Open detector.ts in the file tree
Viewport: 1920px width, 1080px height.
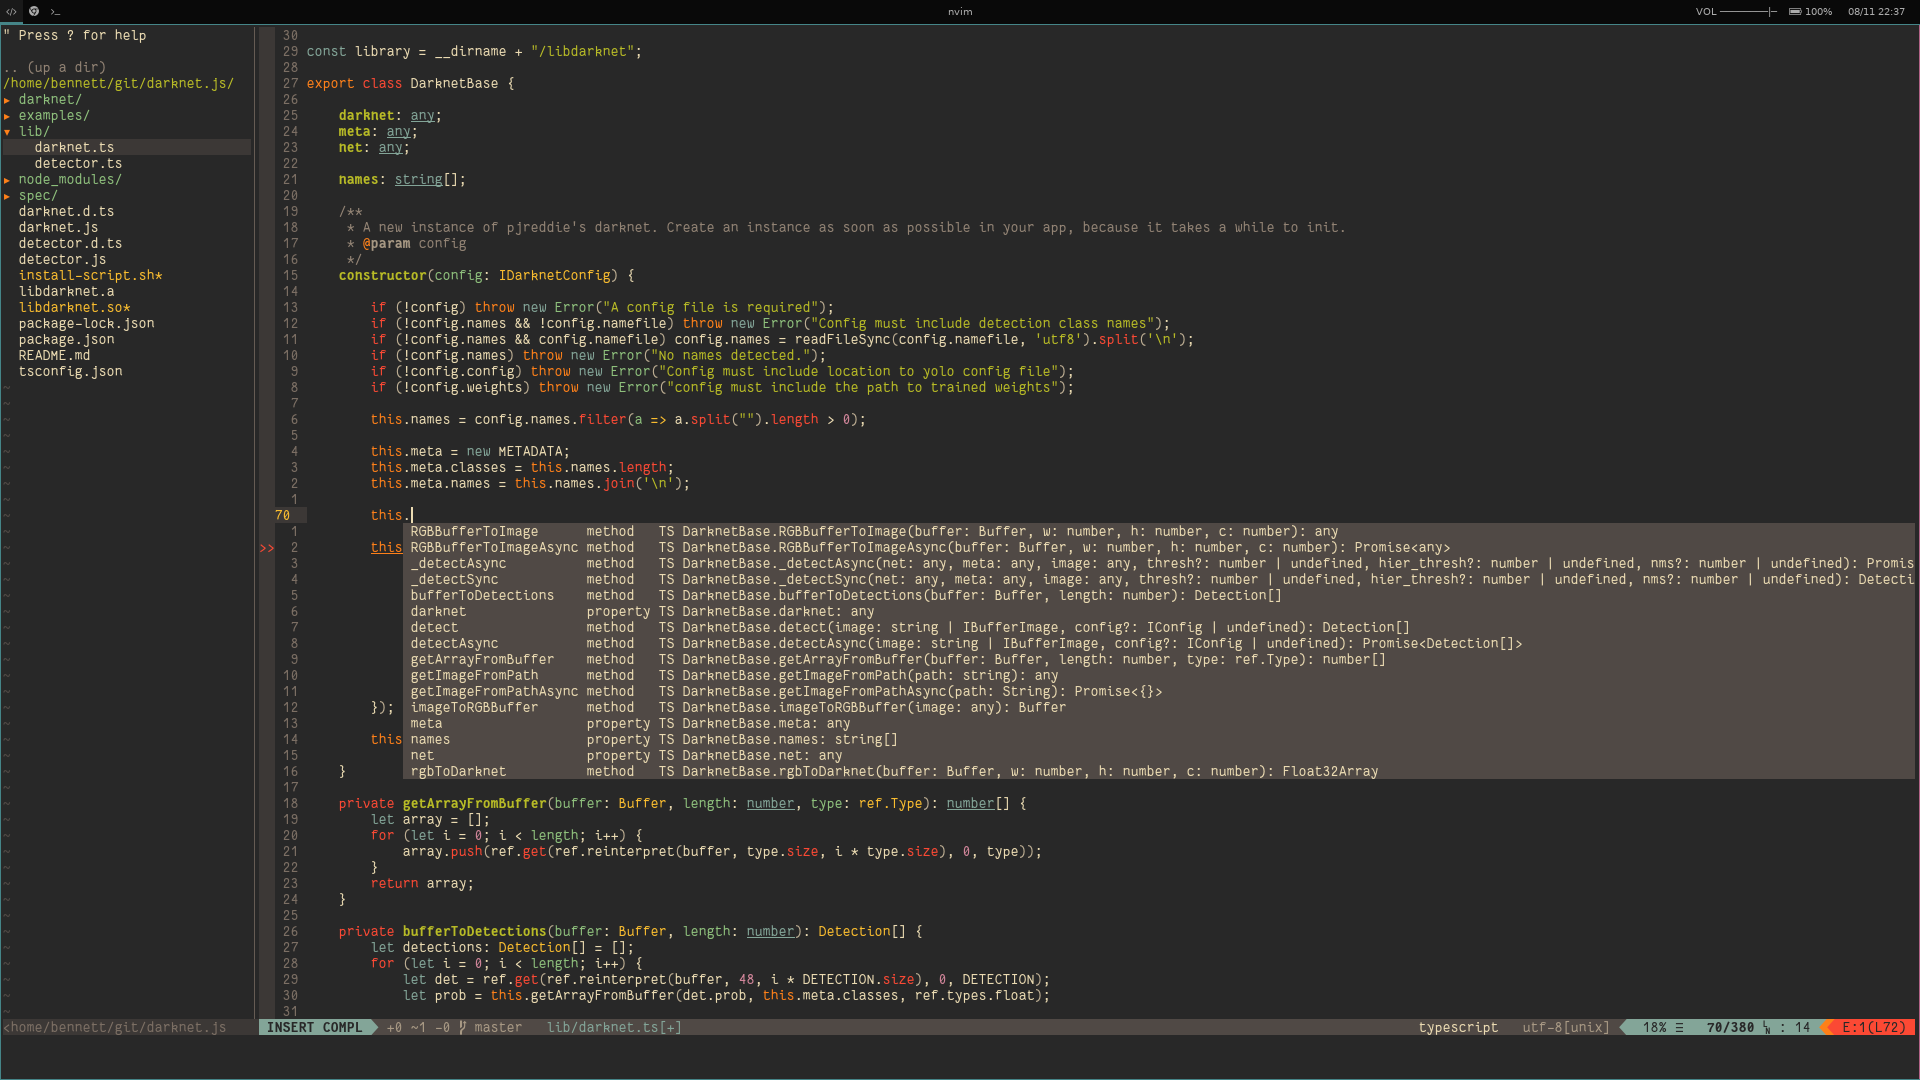(x=78, y=163)
